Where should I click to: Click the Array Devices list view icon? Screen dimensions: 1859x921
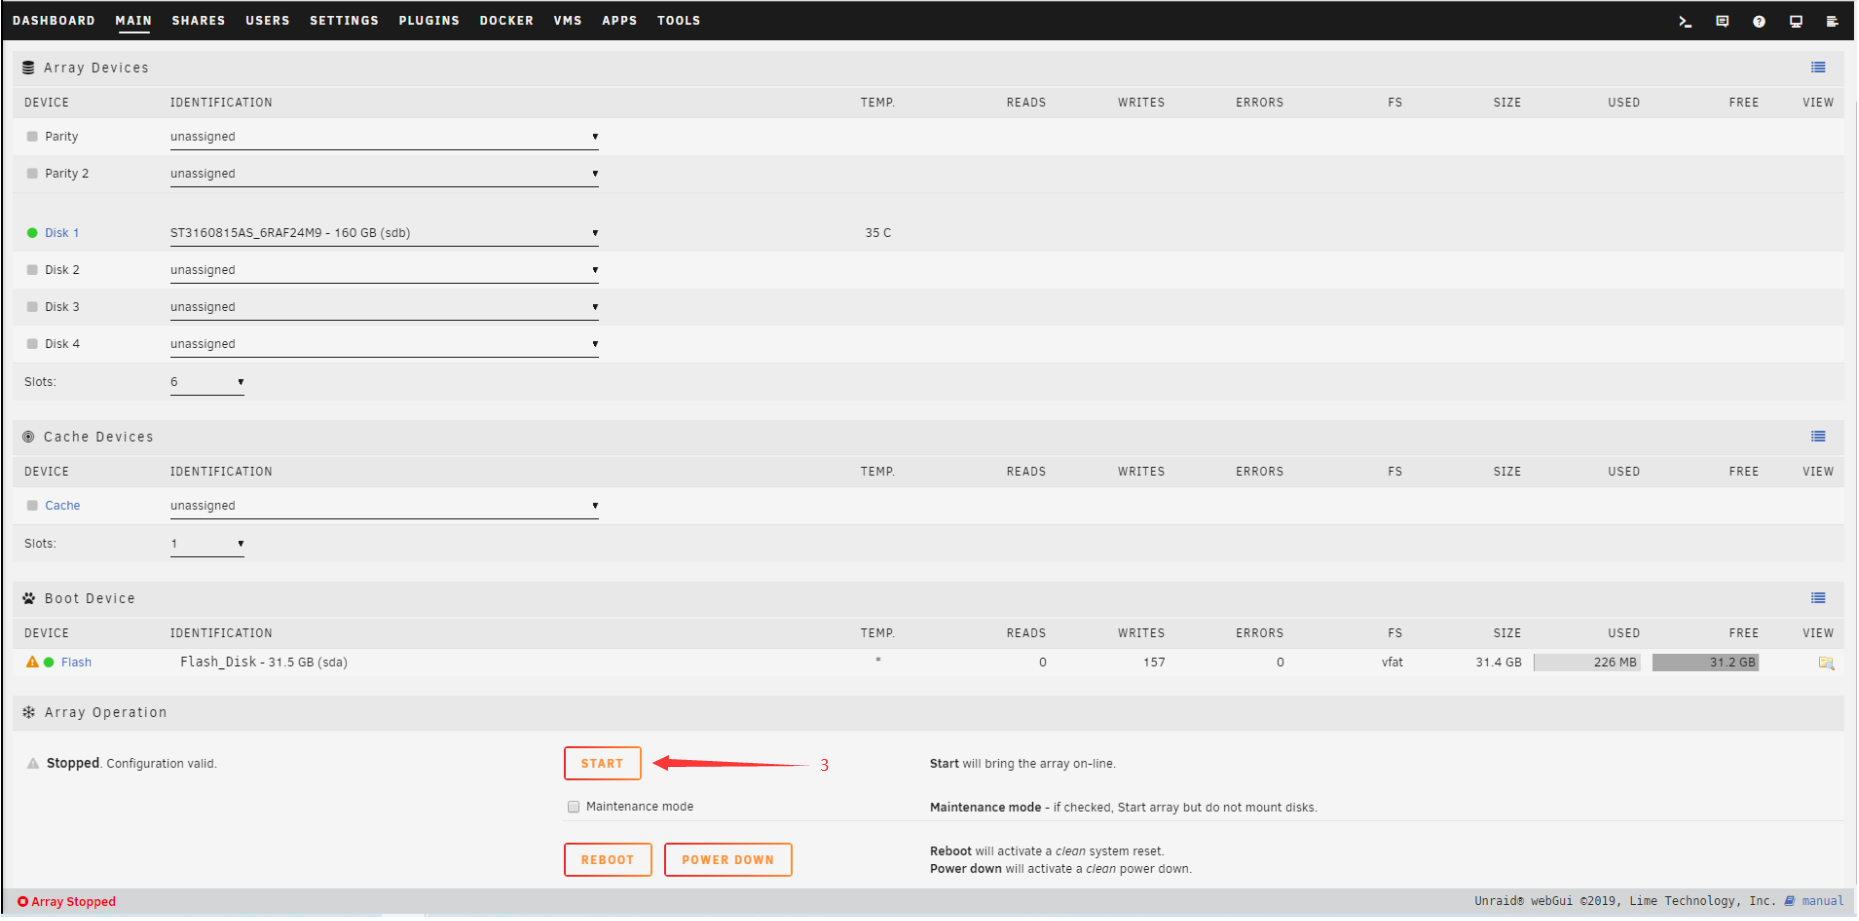(1818, 67)
